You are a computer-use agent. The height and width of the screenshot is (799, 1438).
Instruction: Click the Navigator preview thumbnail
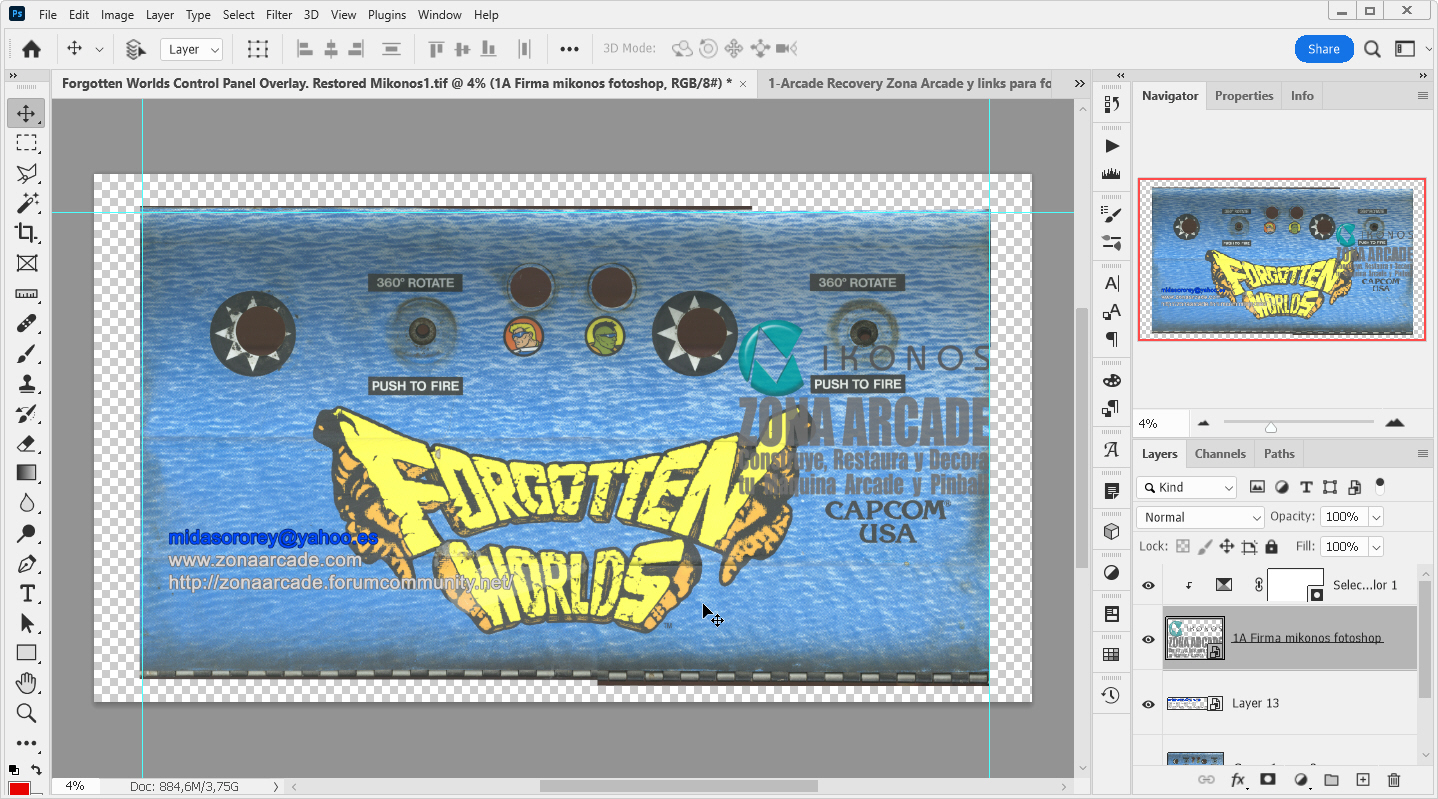(x=1282, y=259)
